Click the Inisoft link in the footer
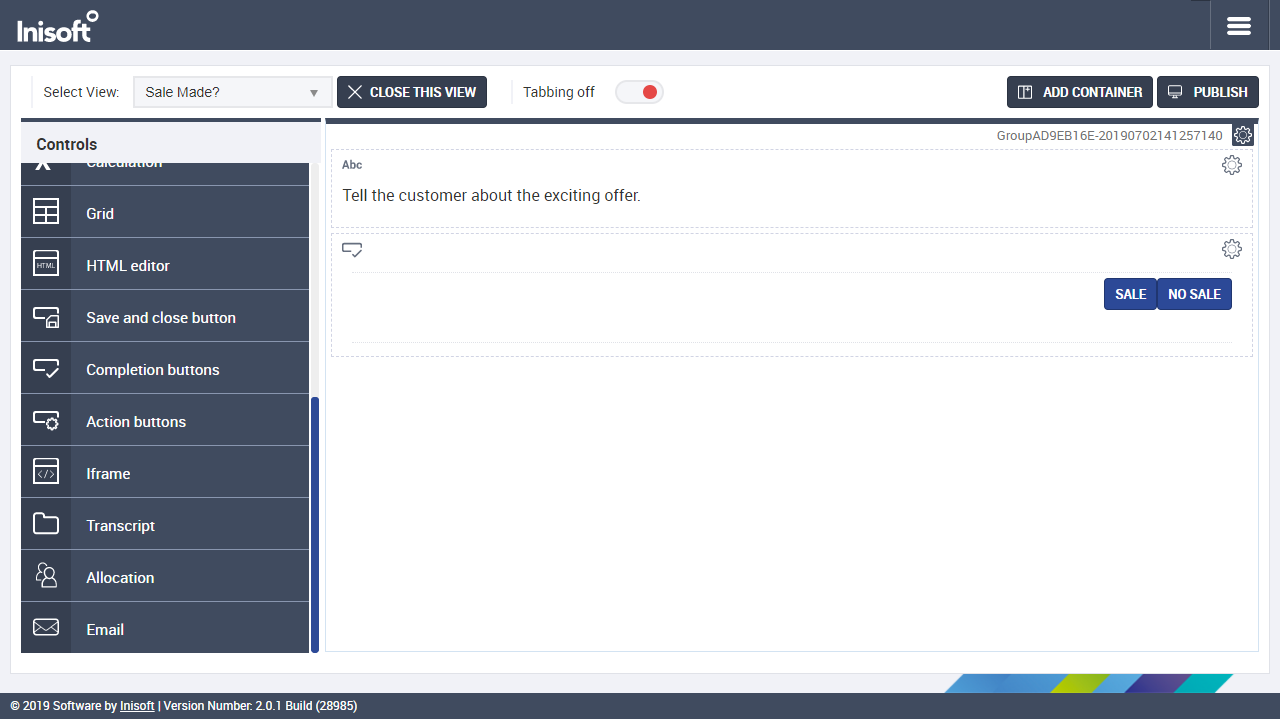Image resolution: width=1280 pixels, height=719 pixels. tap(137, 706)
